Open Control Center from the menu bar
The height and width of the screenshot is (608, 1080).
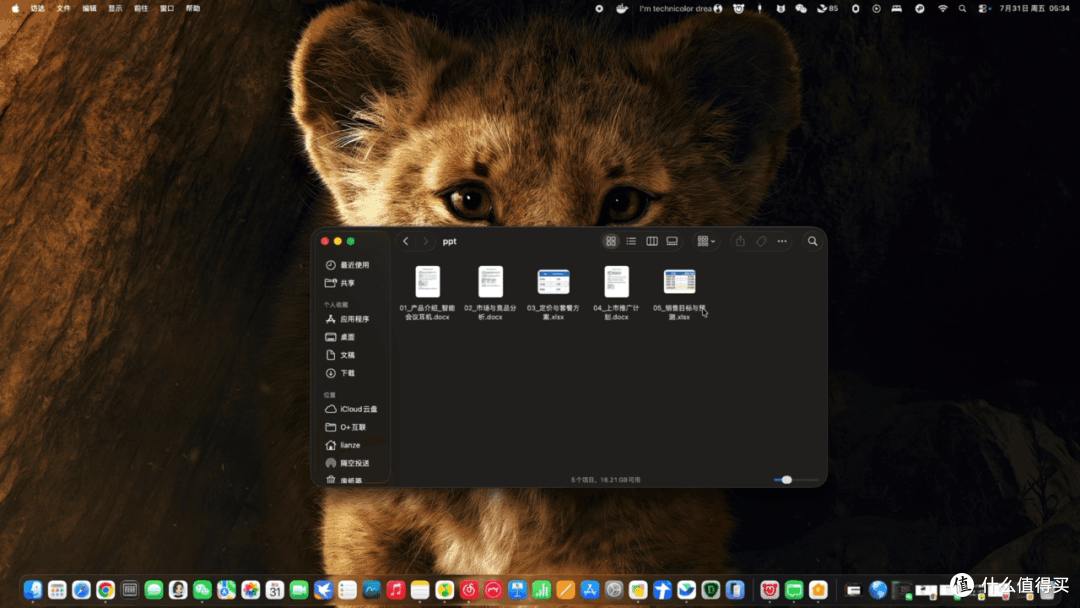[984, 8]
